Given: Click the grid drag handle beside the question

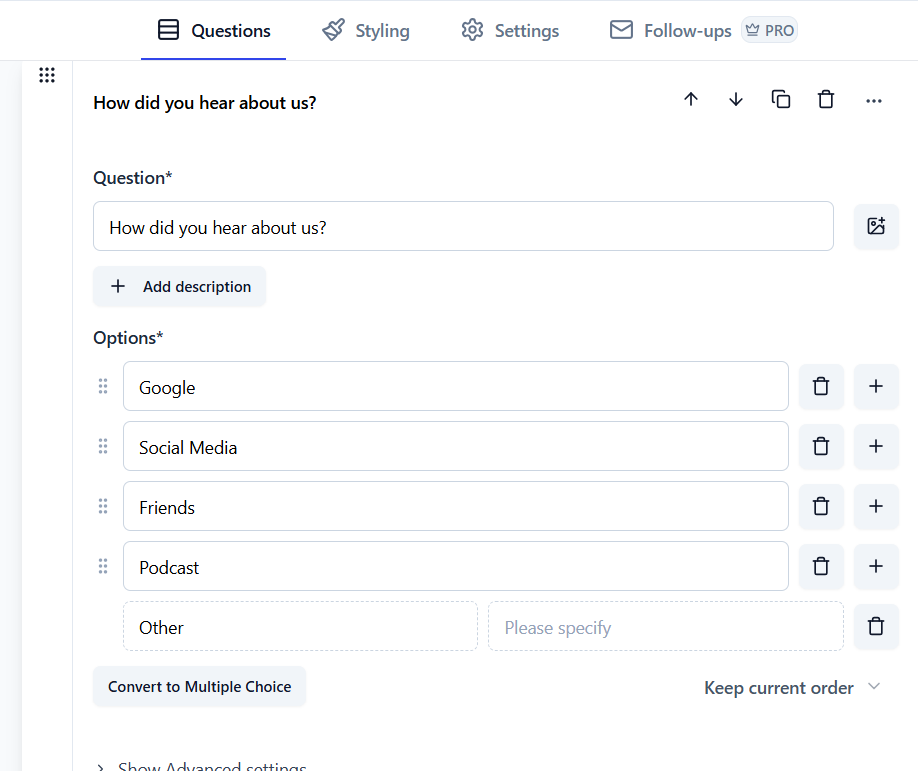Looking at the screenshot, I should click(46, 74).
